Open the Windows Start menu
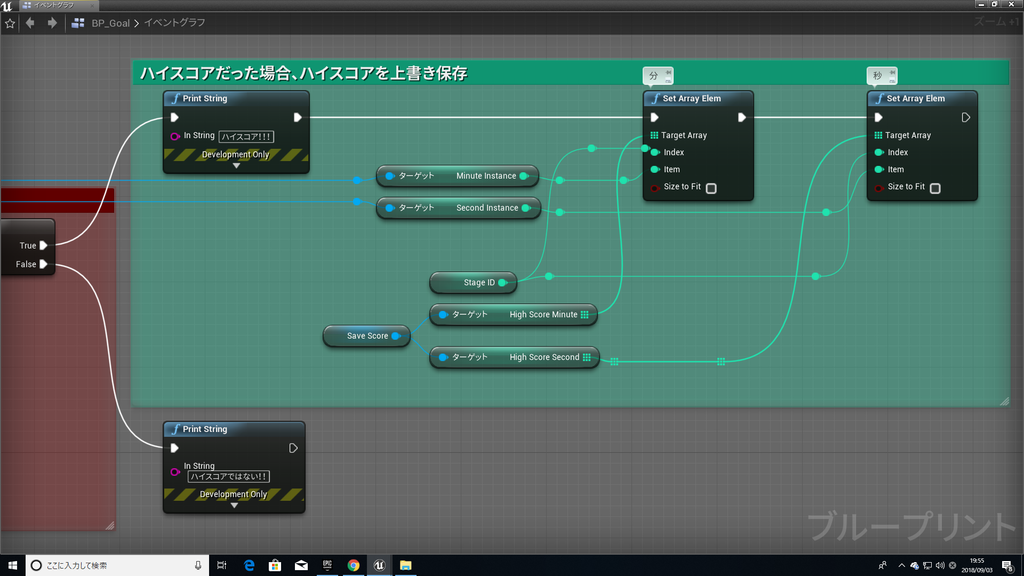The height and width of the screenshot is (576, 1024). tap(12, 565)
